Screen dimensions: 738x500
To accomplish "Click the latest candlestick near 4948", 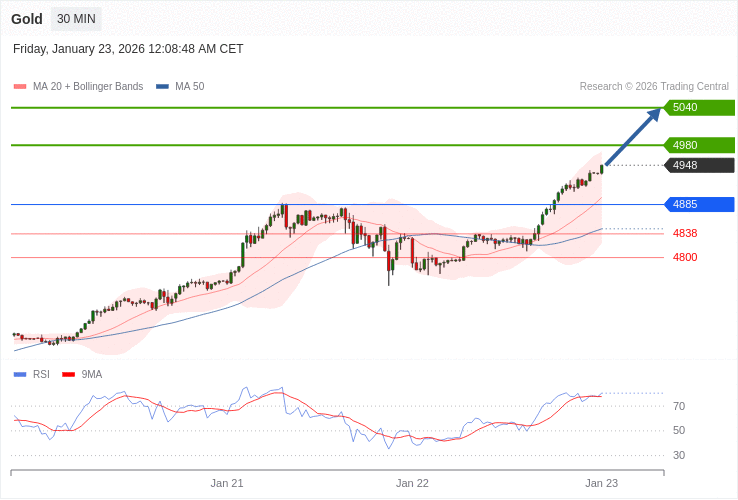I will pyautogui.click(x=602, y=168).
